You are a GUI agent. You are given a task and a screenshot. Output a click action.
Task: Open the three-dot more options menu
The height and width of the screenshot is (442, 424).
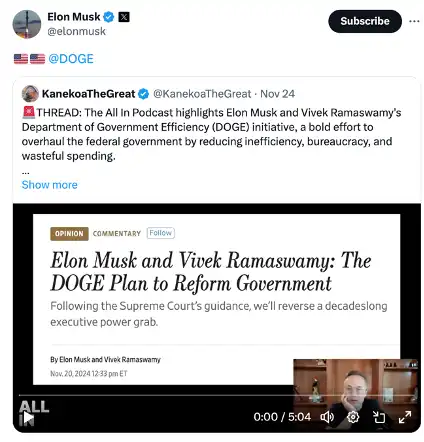[x=414, y=21]
